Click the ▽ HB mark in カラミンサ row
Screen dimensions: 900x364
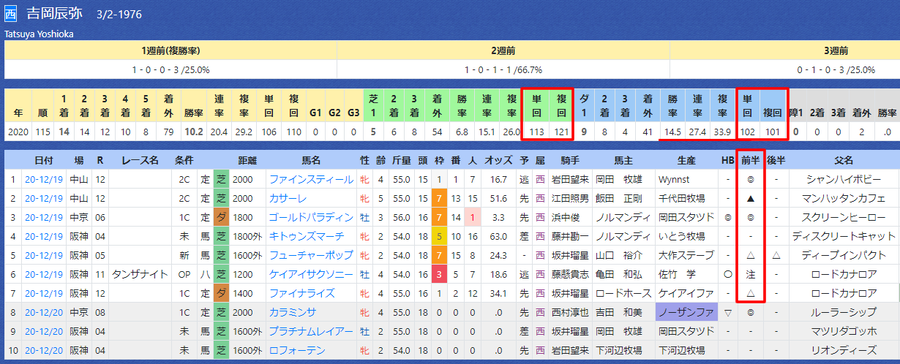[727, 312]
